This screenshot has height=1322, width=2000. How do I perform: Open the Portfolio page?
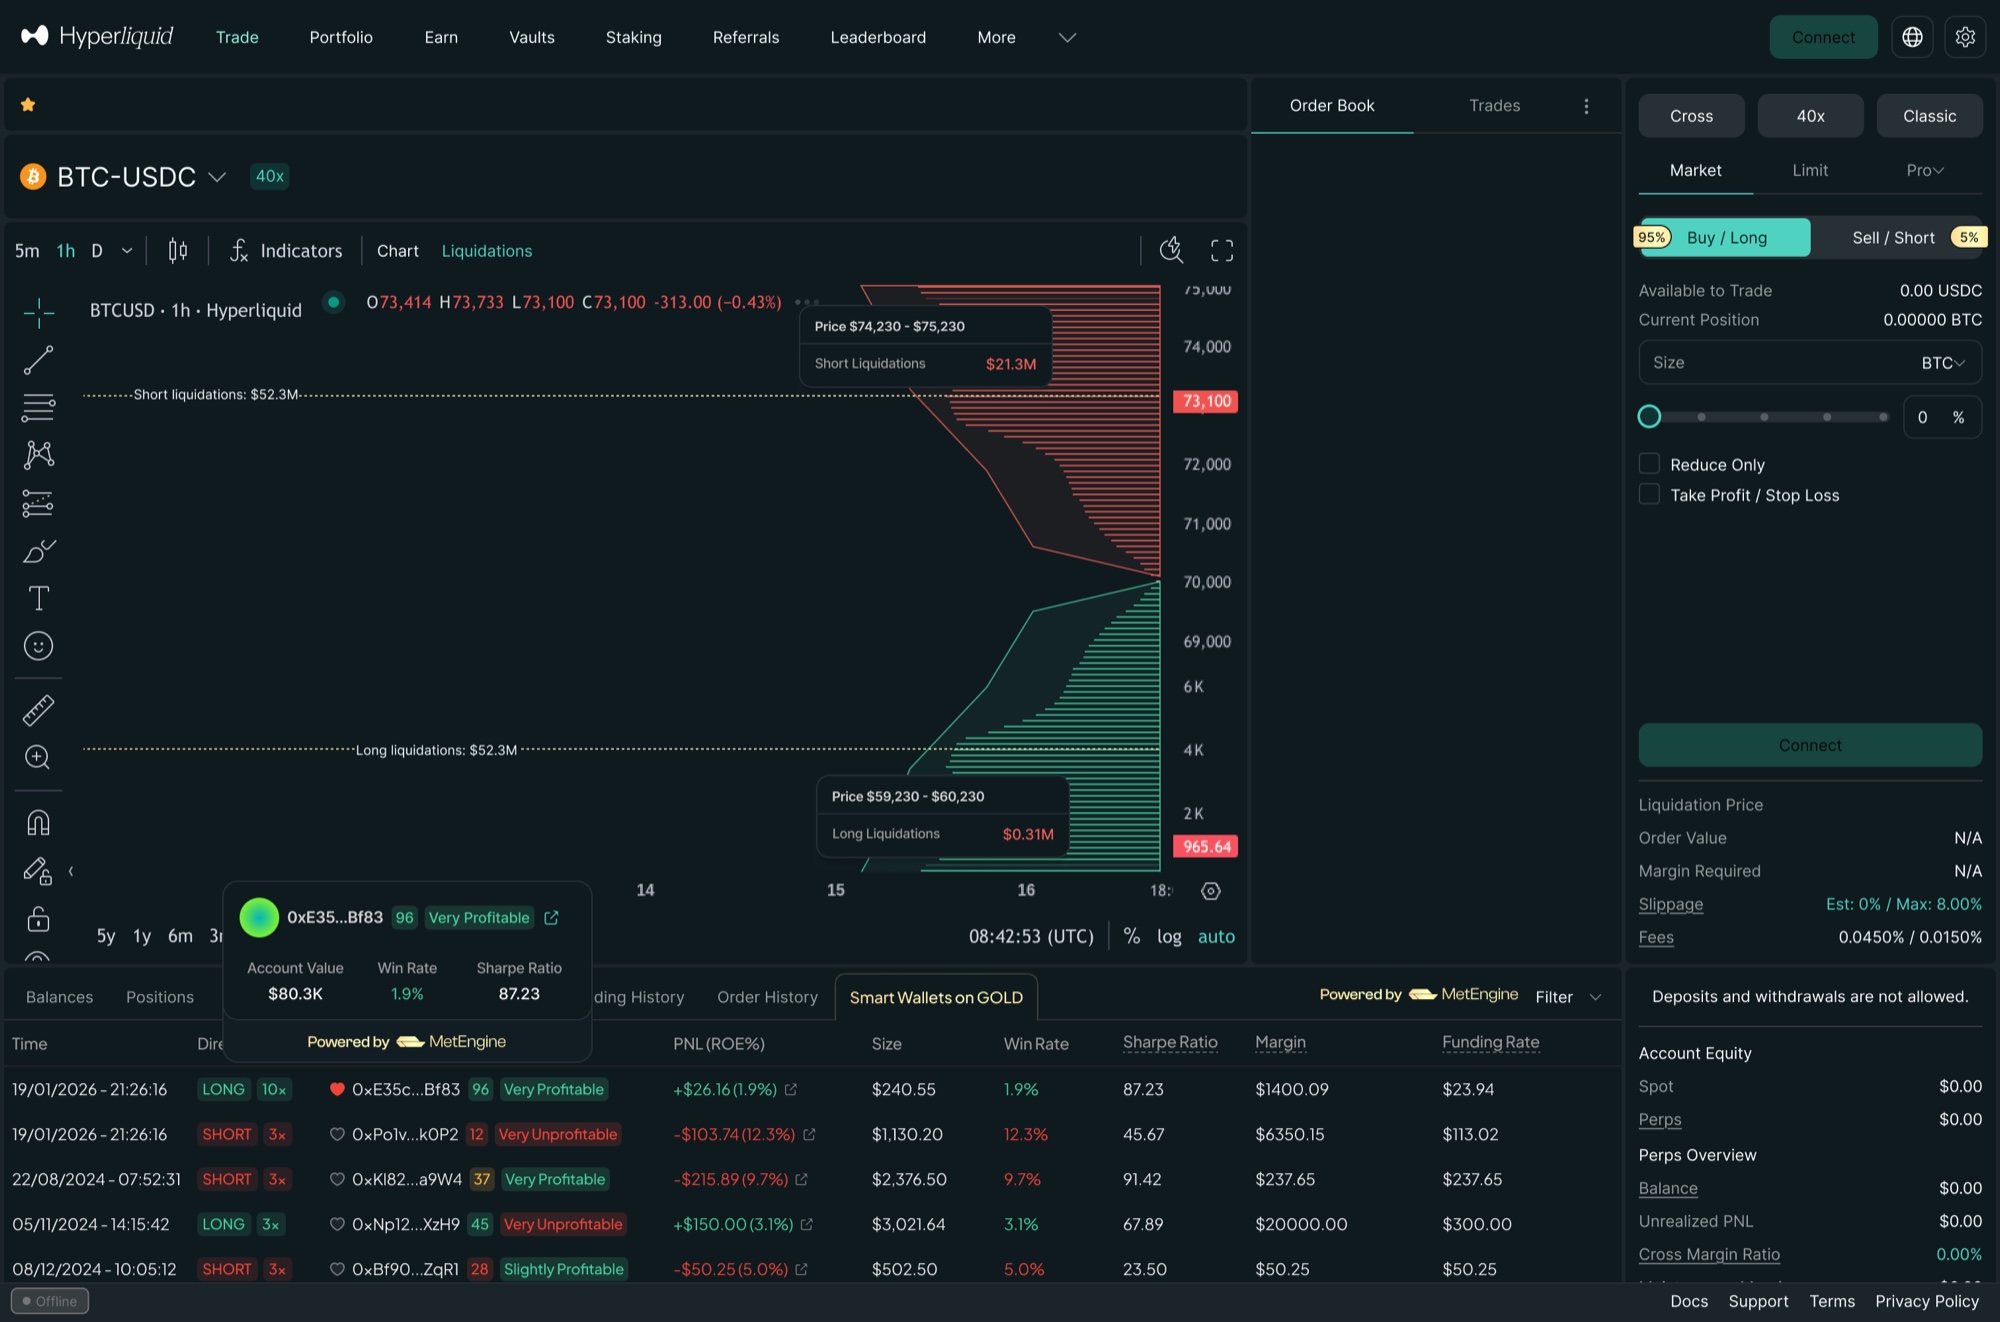(x=341, y=37)
